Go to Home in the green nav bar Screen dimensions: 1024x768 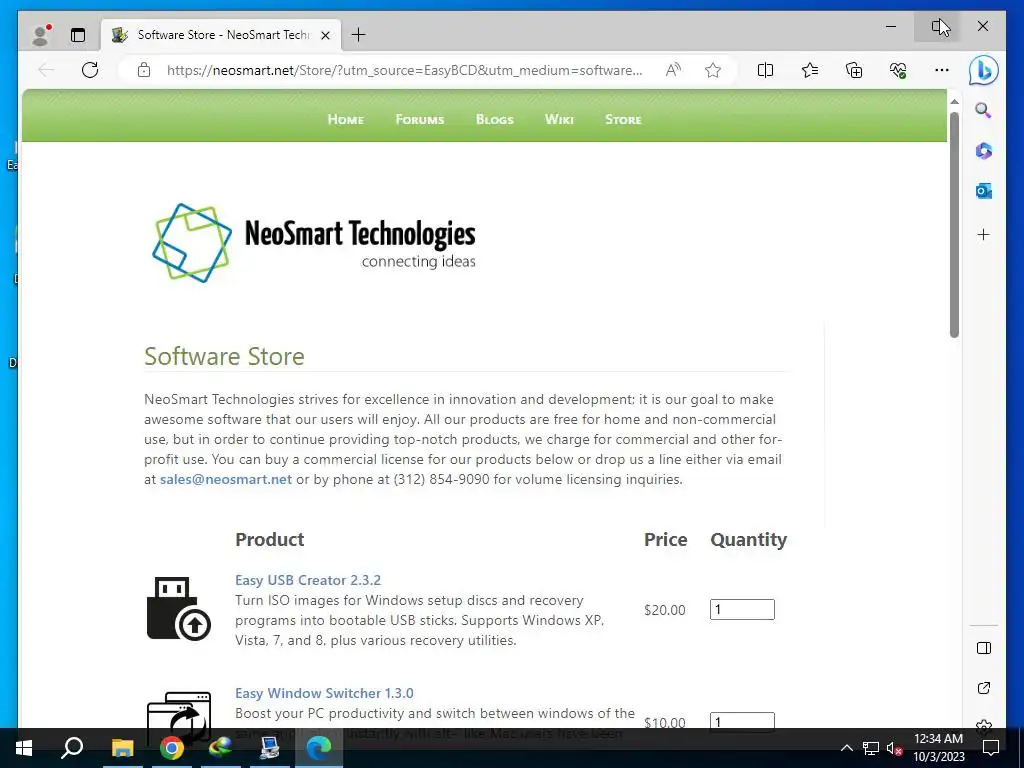pyautogui.click(x=345, y=120)
